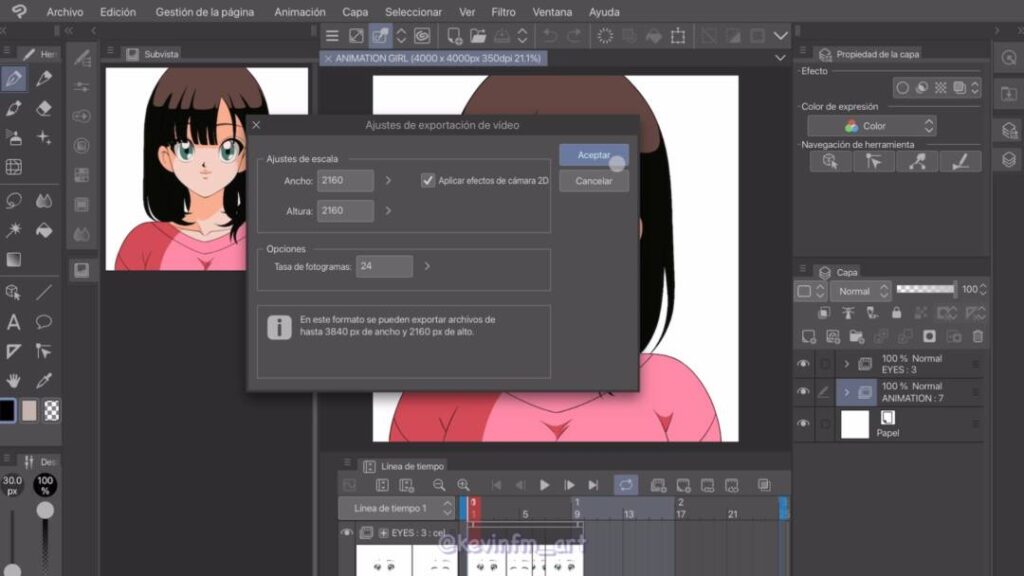Open the Edición menu
This screenshot has width=1024, height=576.
[118, 12]
